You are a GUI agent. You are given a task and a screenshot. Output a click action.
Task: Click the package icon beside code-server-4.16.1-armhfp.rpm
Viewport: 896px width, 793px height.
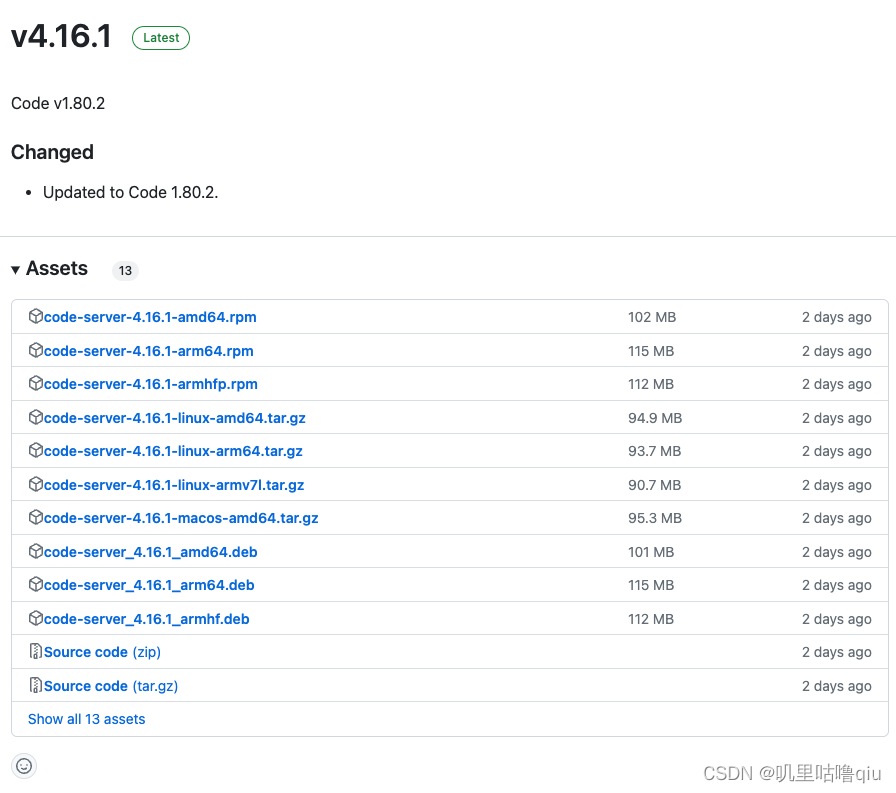[35, 383]
